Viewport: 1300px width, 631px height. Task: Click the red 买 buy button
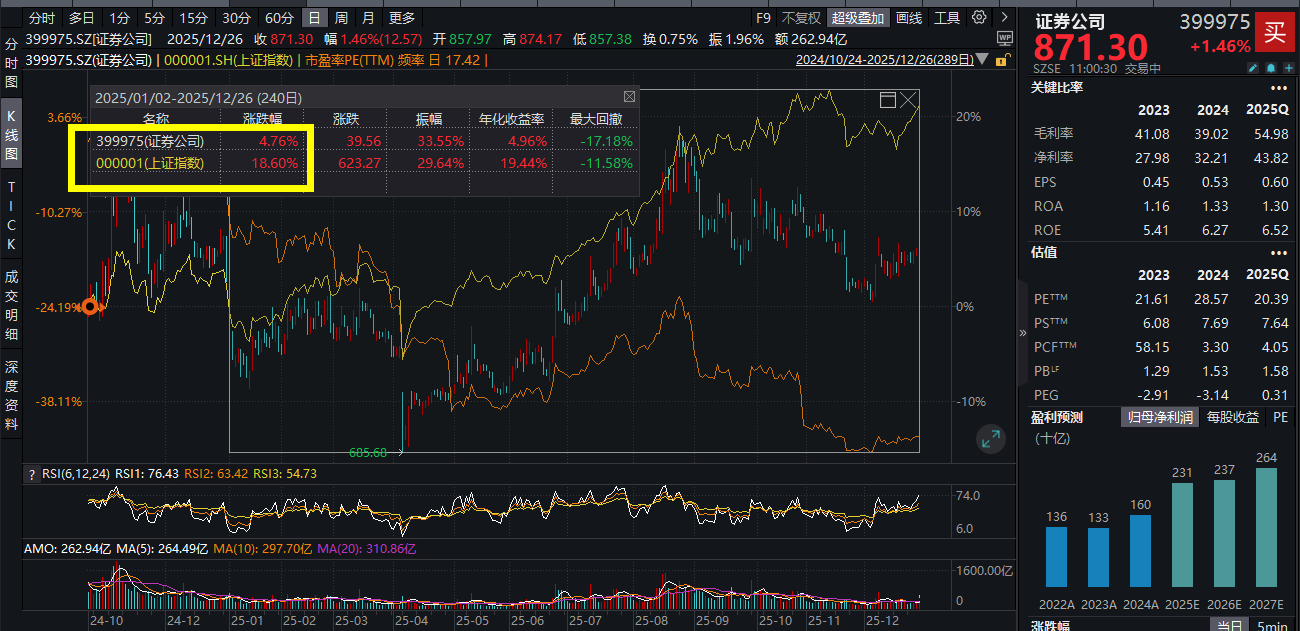[x=1275, y=32]
